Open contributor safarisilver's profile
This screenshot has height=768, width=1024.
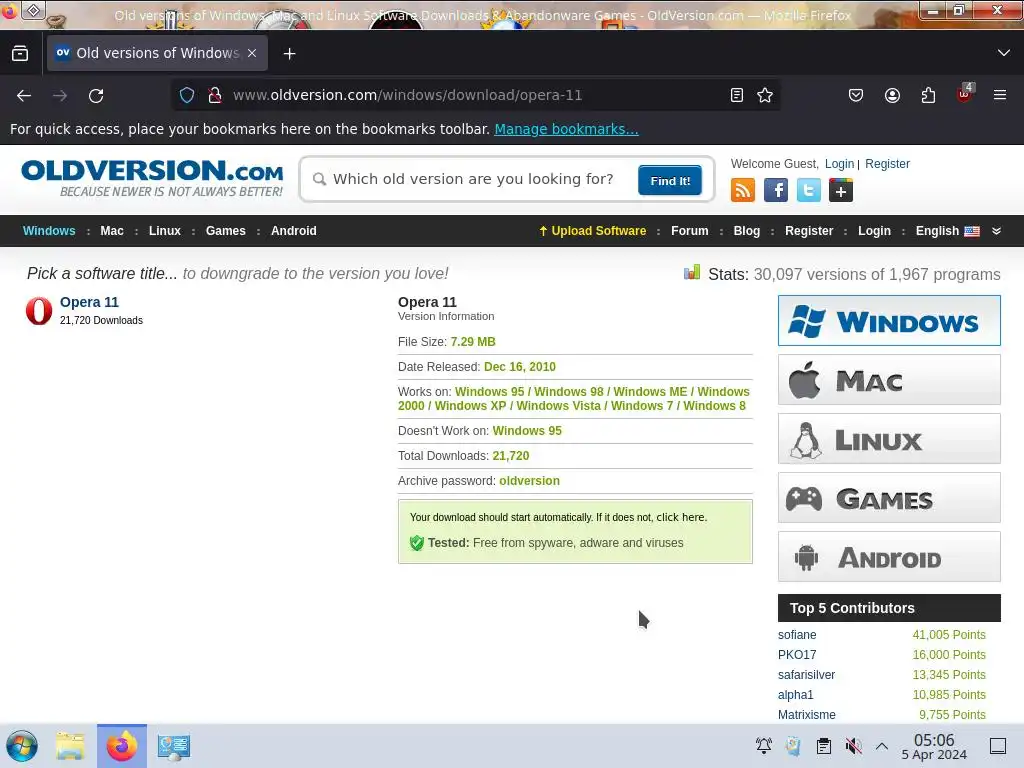tap(807, 675)
